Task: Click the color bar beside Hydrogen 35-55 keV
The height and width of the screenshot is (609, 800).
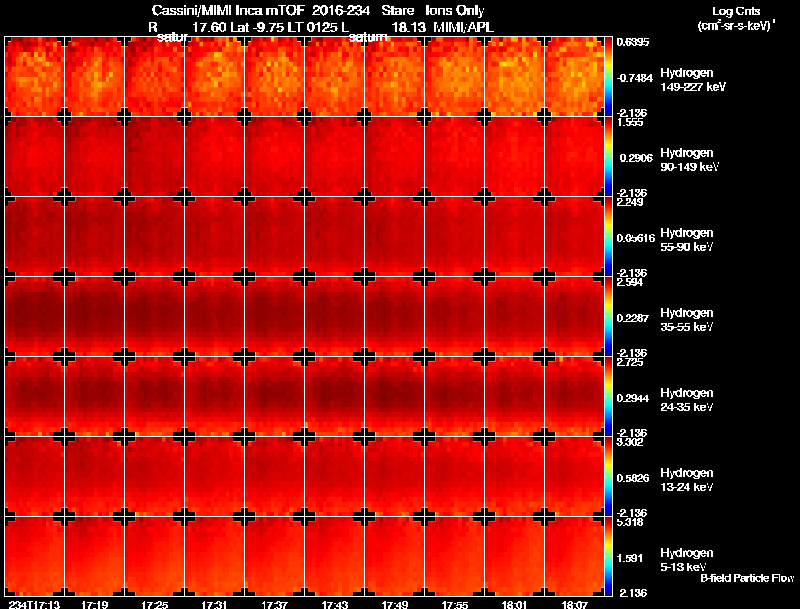Action: pyautogui.click(x=608, y=317)
